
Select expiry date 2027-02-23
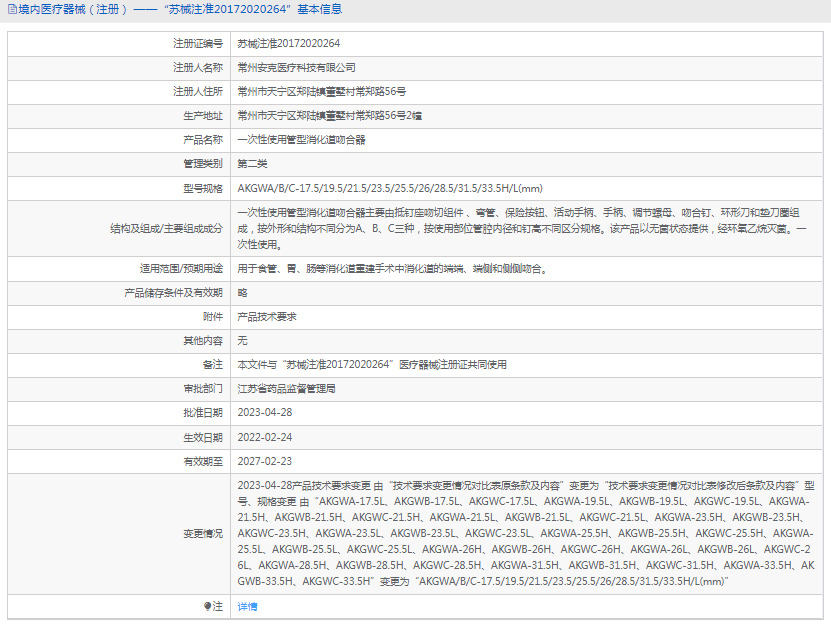tap(264, 461)
